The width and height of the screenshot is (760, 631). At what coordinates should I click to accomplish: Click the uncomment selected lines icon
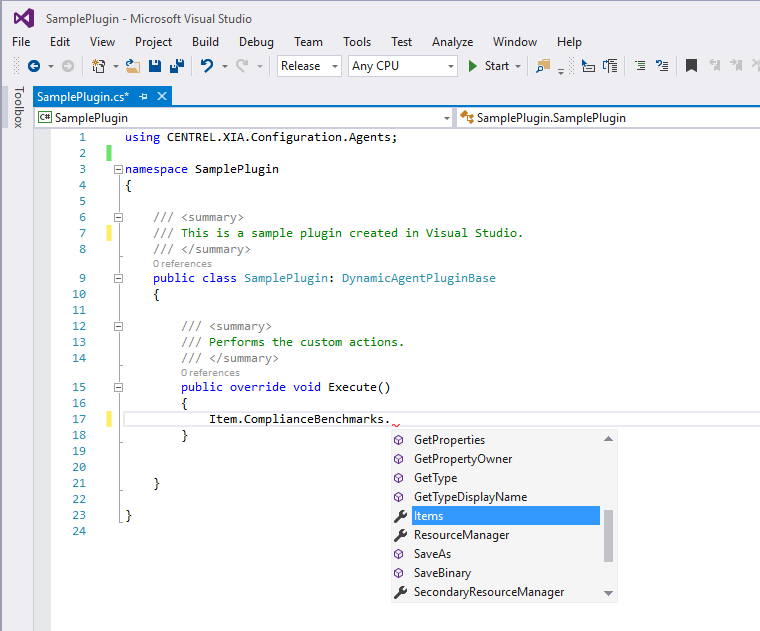[662, 66]
